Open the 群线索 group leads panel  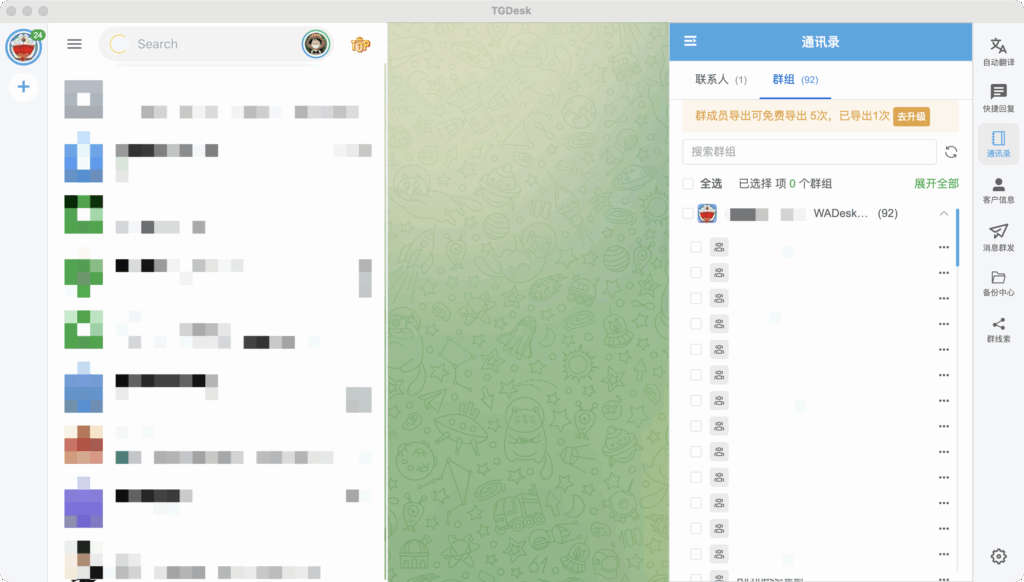pyautogui.click(x=998, y=327)
